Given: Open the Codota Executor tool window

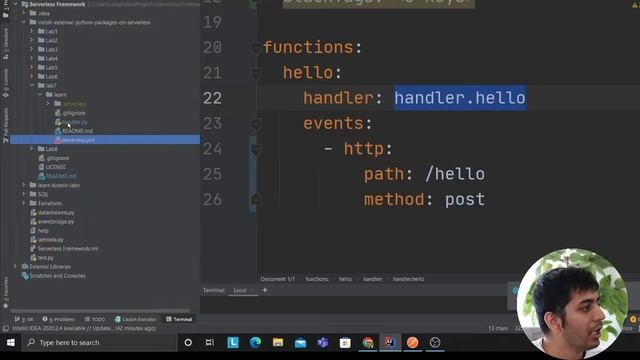Looking at the screenshot, I should 136,319.
